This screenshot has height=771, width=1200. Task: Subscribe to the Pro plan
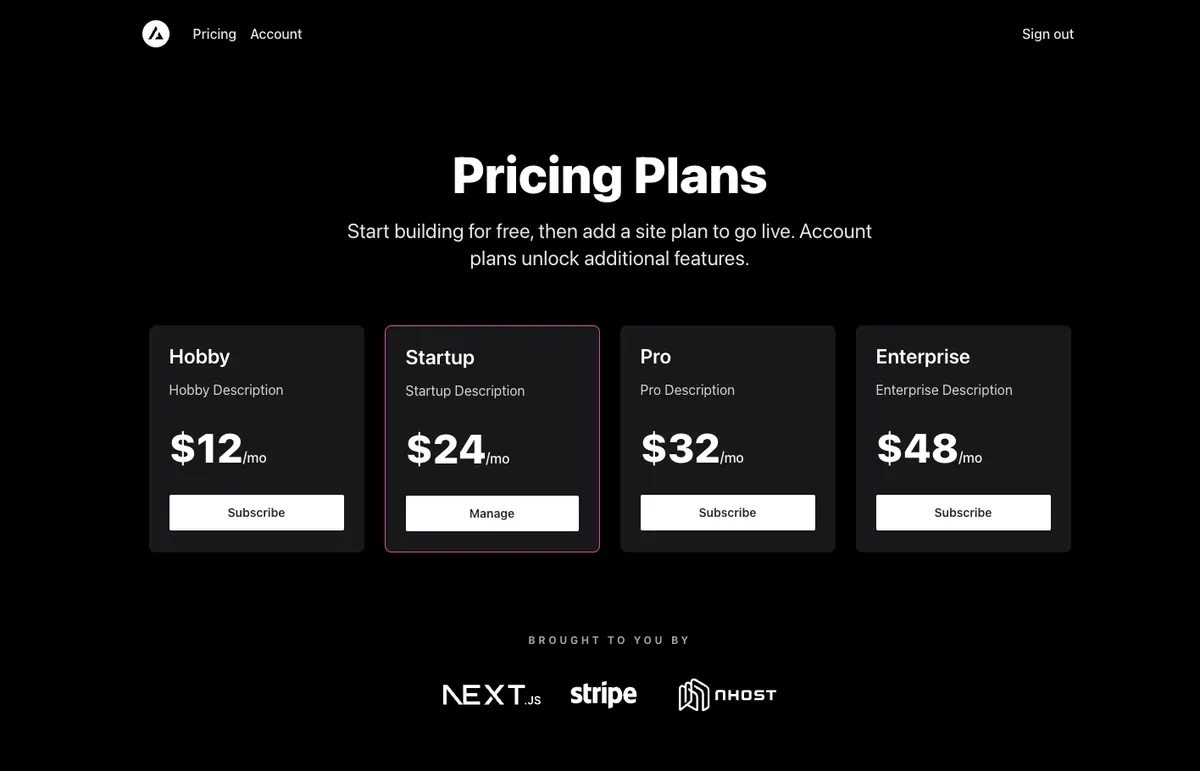[x=728, y=512]
